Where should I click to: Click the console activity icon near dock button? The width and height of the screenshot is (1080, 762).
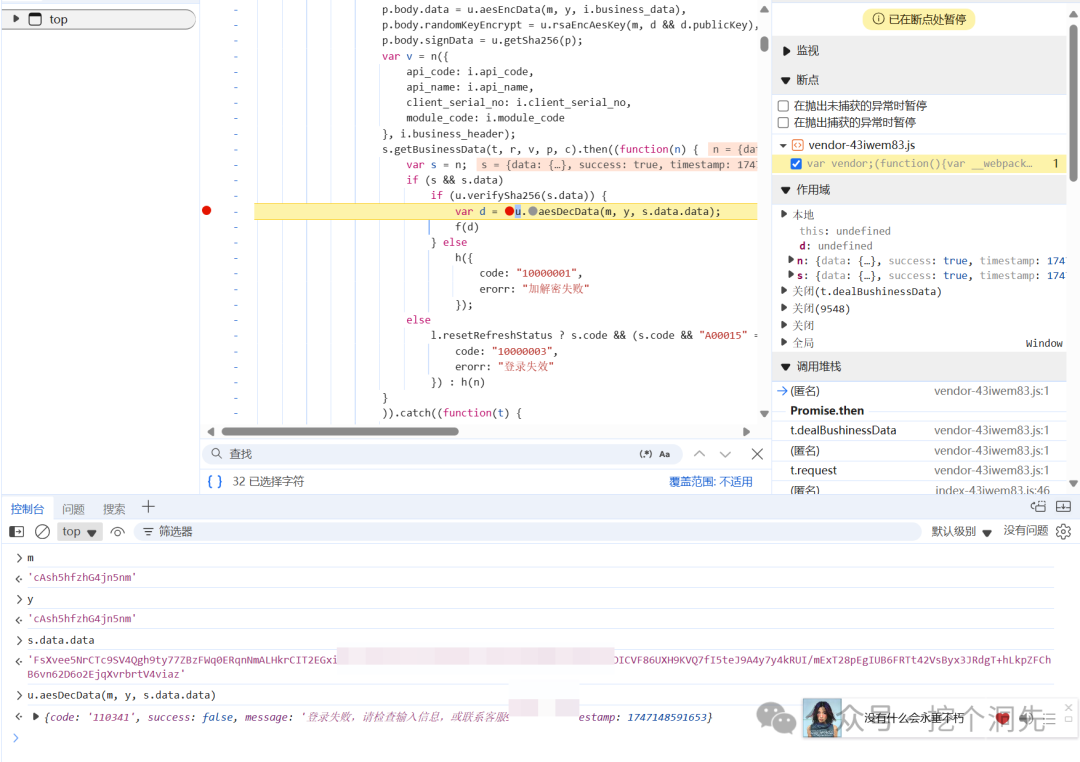1037,506
